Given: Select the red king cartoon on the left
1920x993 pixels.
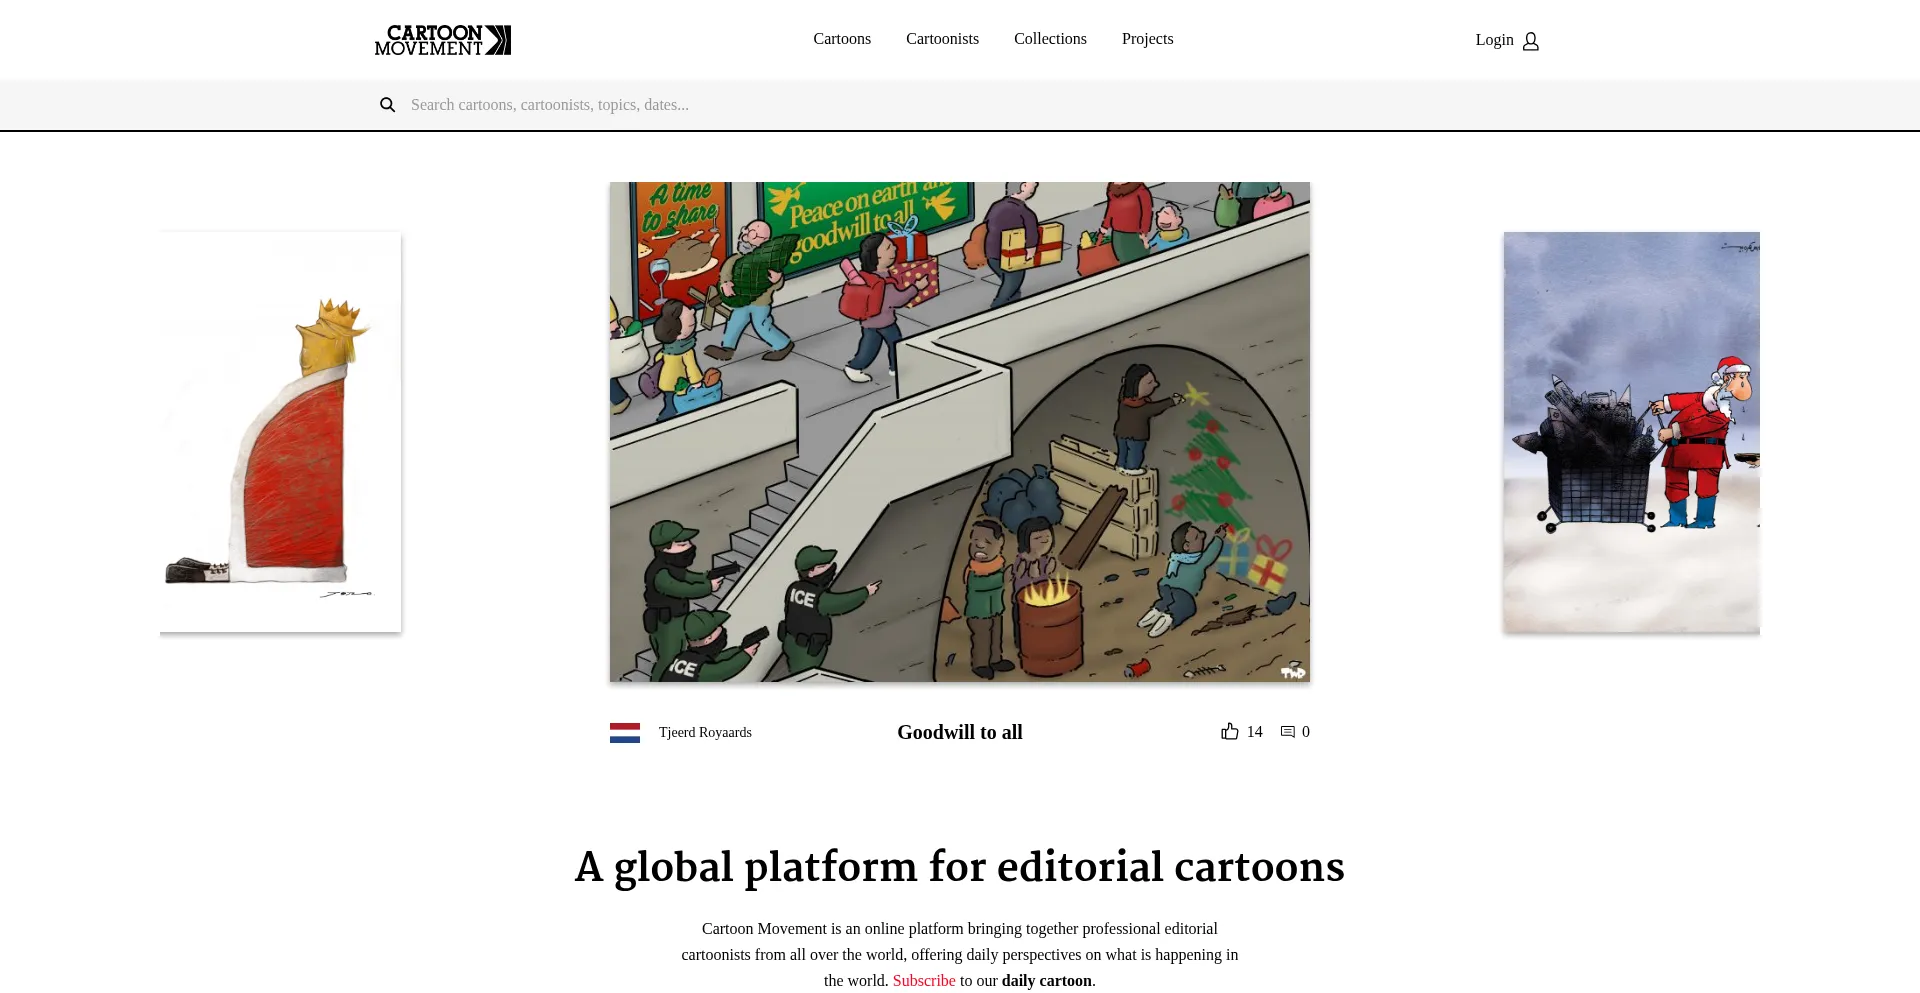Looking at the screenshot, I should 280,431.
